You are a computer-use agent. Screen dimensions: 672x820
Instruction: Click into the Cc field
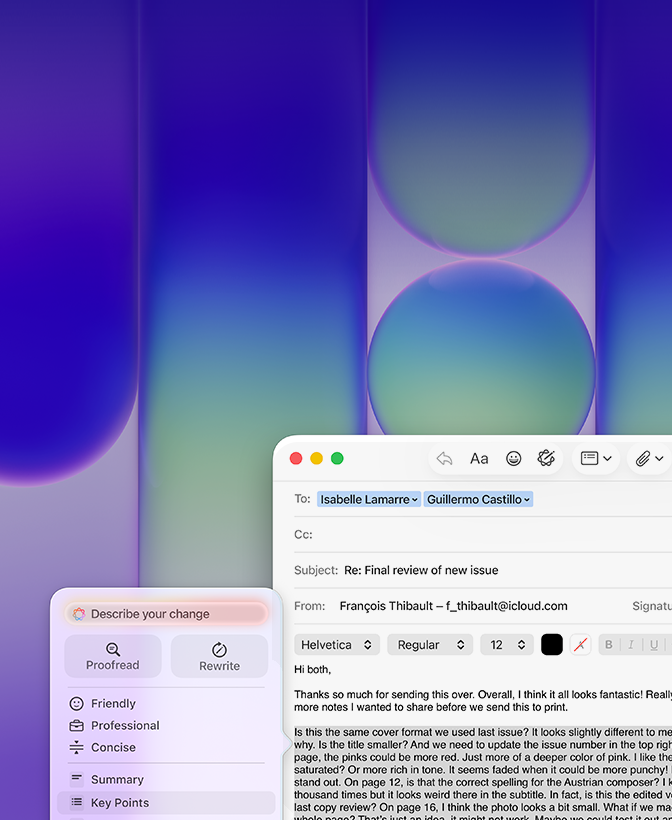point(483,534)
